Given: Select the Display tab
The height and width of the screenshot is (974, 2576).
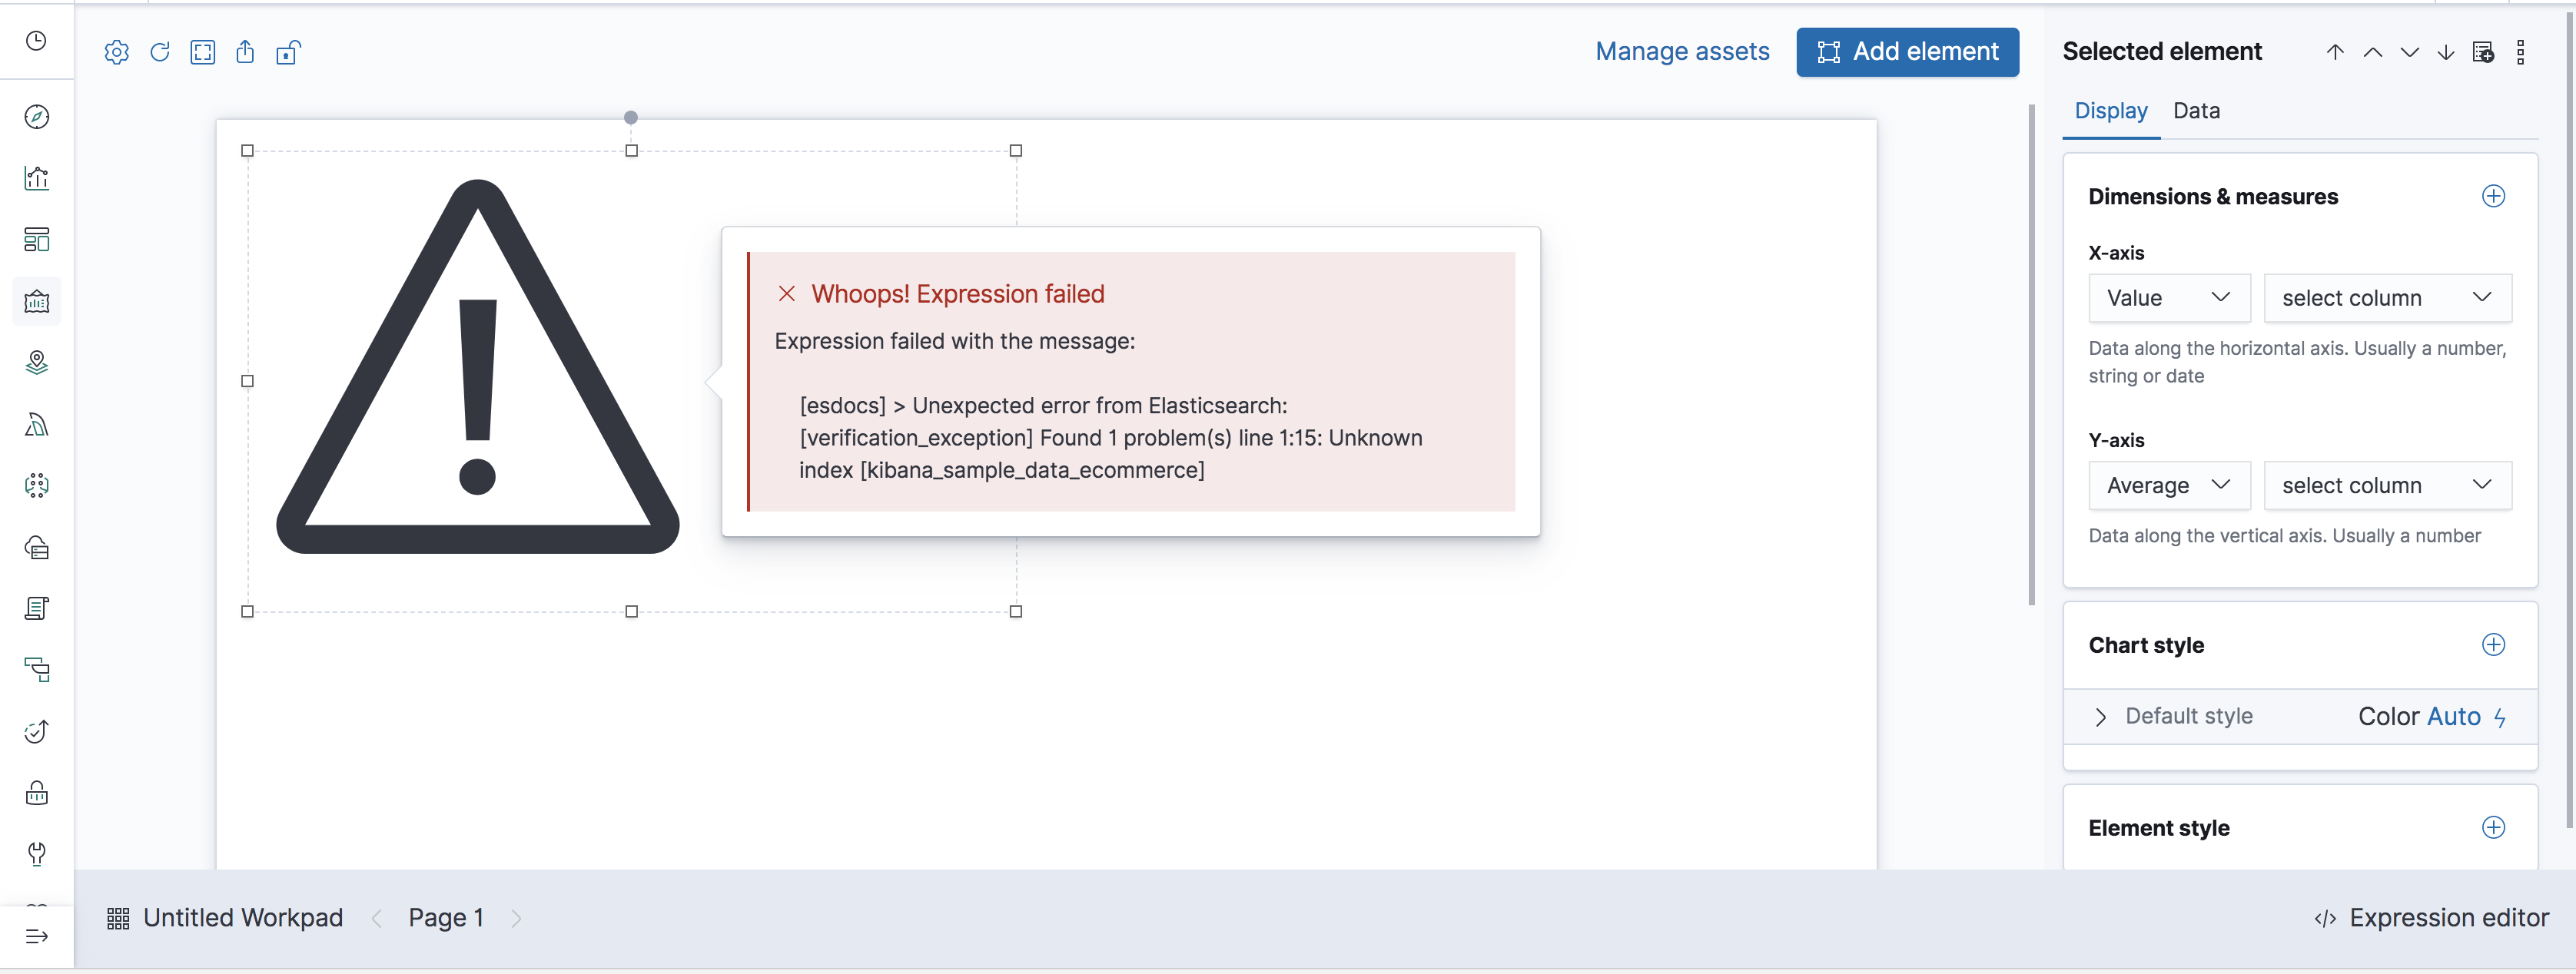Looking at the screenshot, I should tap(2111, 111).
